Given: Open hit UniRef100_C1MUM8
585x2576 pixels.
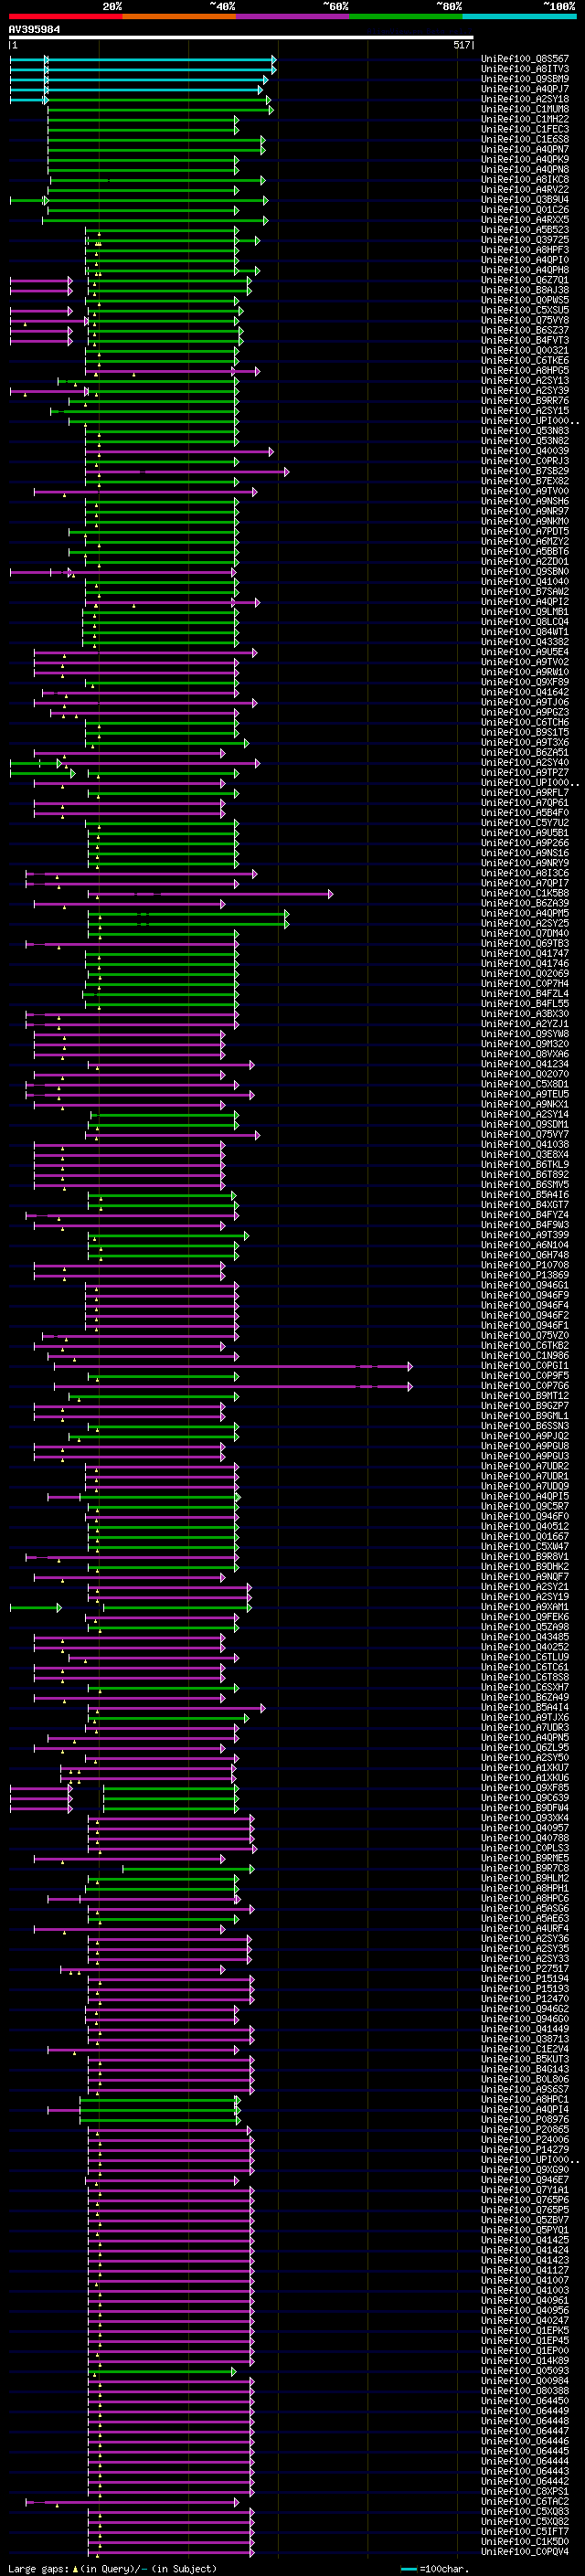Looking at the screenshot, I should (x=525, y=109).
